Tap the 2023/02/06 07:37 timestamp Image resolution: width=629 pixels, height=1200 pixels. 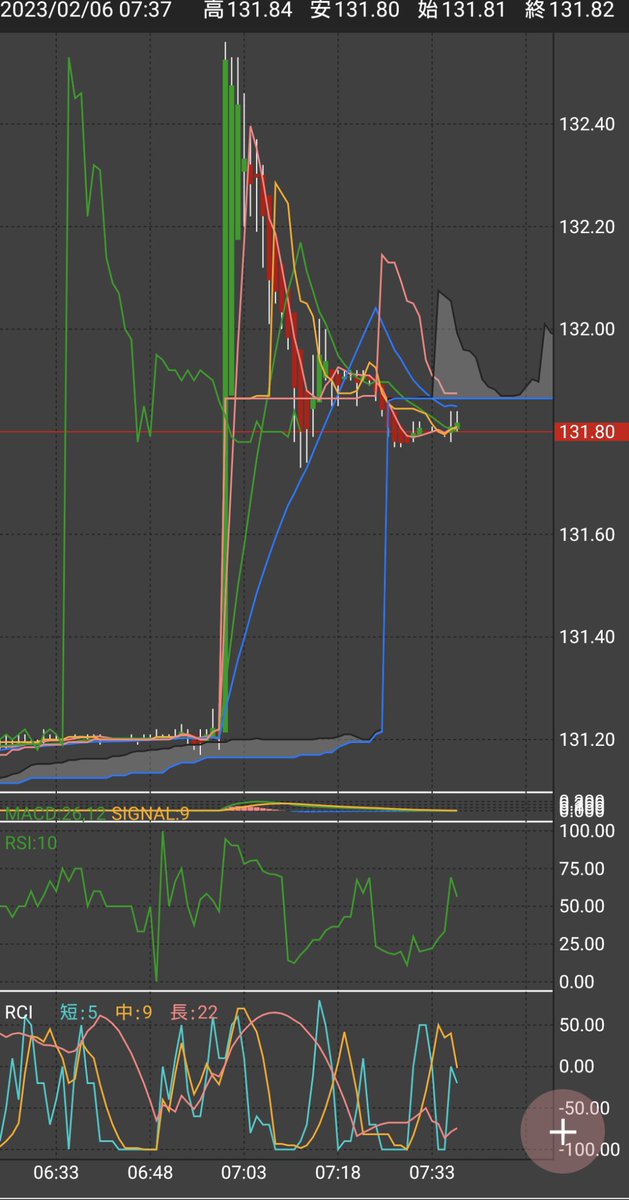point(86,11)
